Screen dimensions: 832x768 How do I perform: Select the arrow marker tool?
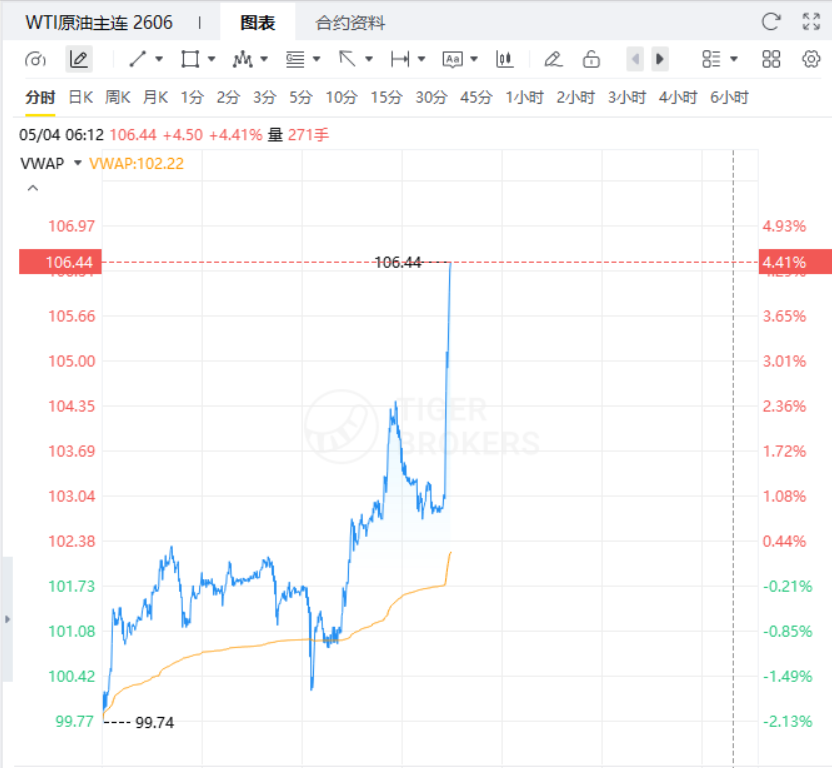[347, 58]
